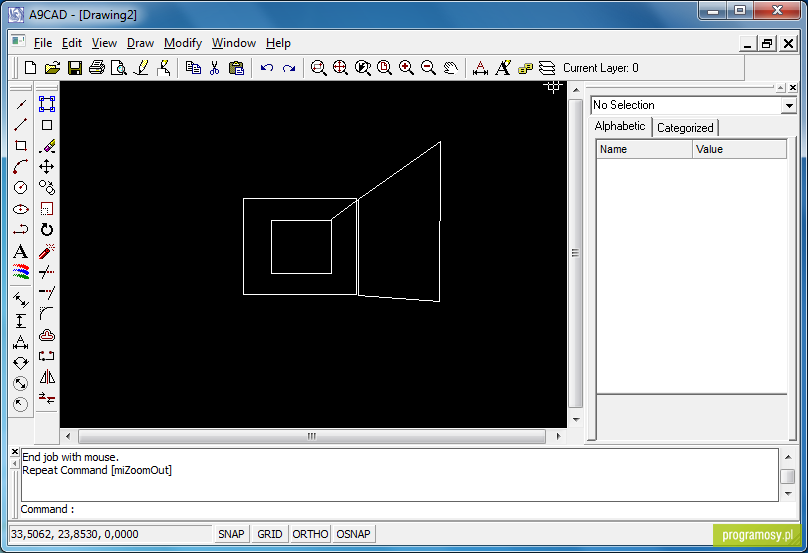Open the Edit menu
808x553 pixels.
point(72,43)
